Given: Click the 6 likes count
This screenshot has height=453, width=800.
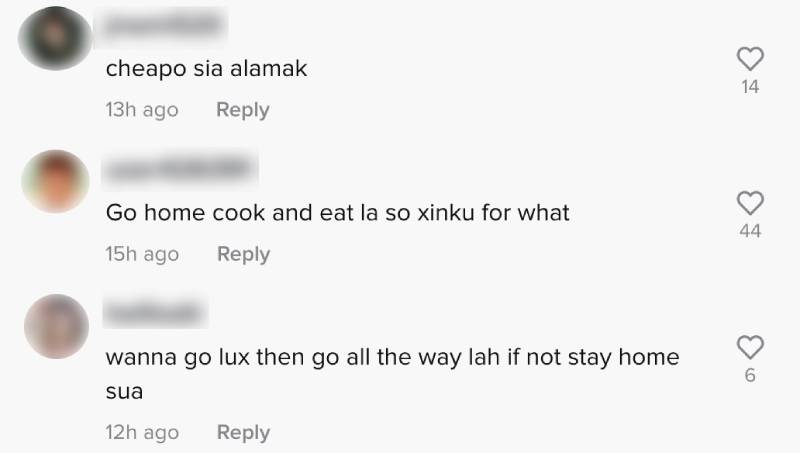Looking at the screenshot, I should pos(750,375).
